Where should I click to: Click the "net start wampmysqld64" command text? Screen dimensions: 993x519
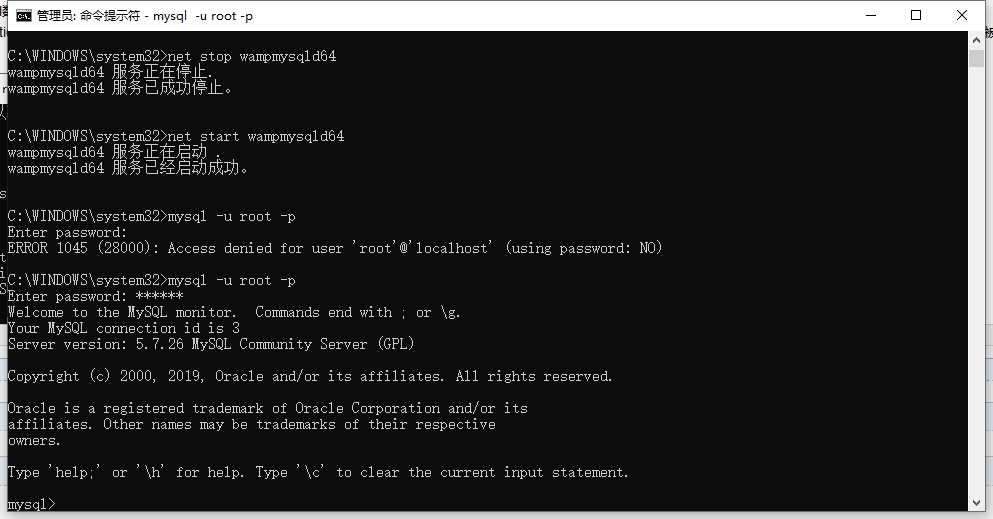(256, 136)
